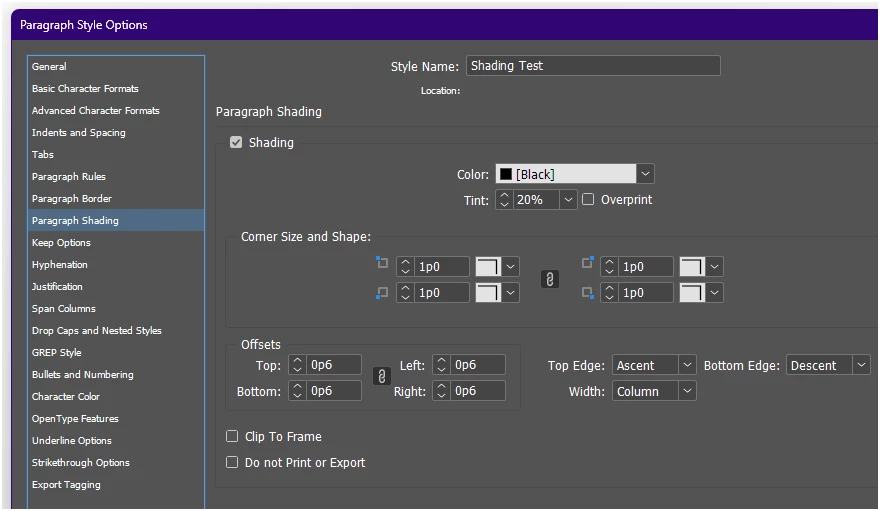The height and width of the screenshot is (511, 880).
Task: Click the black color swatch in Color field
Action: click(506, 174)
